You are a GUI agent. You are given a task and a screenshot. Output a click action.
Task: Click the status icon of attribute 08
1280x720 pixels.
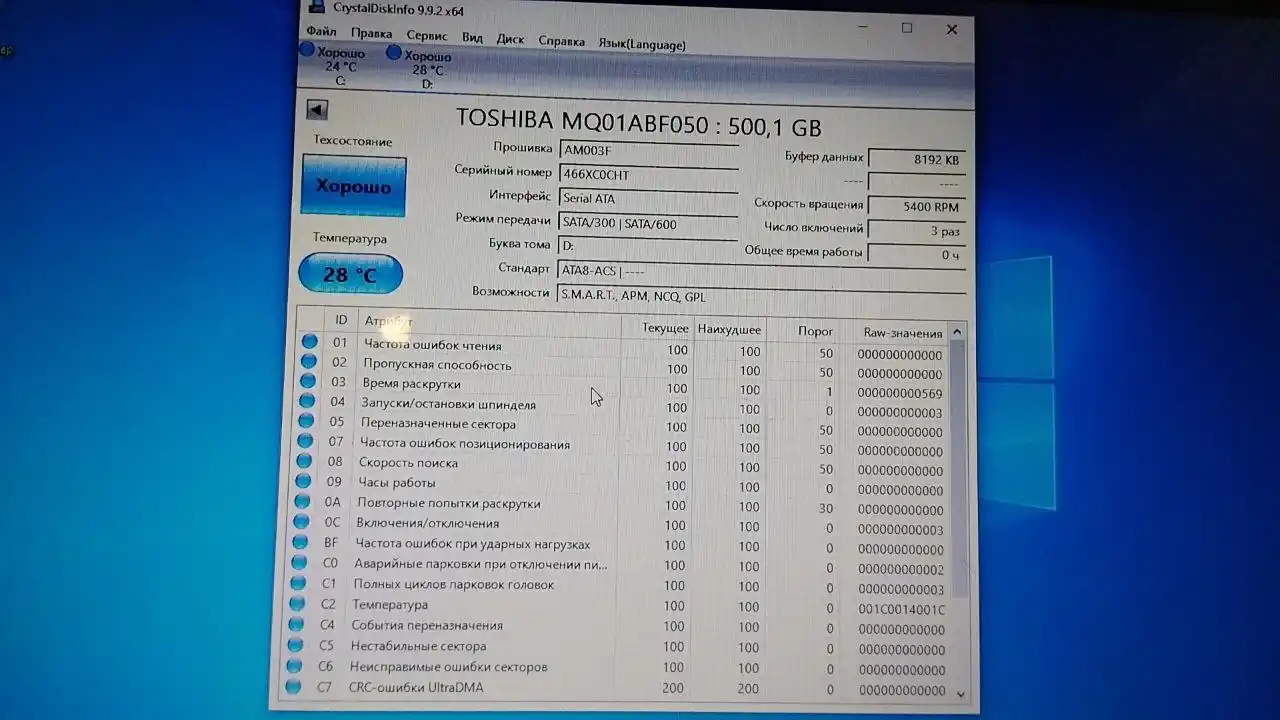(x=304, y=460)
